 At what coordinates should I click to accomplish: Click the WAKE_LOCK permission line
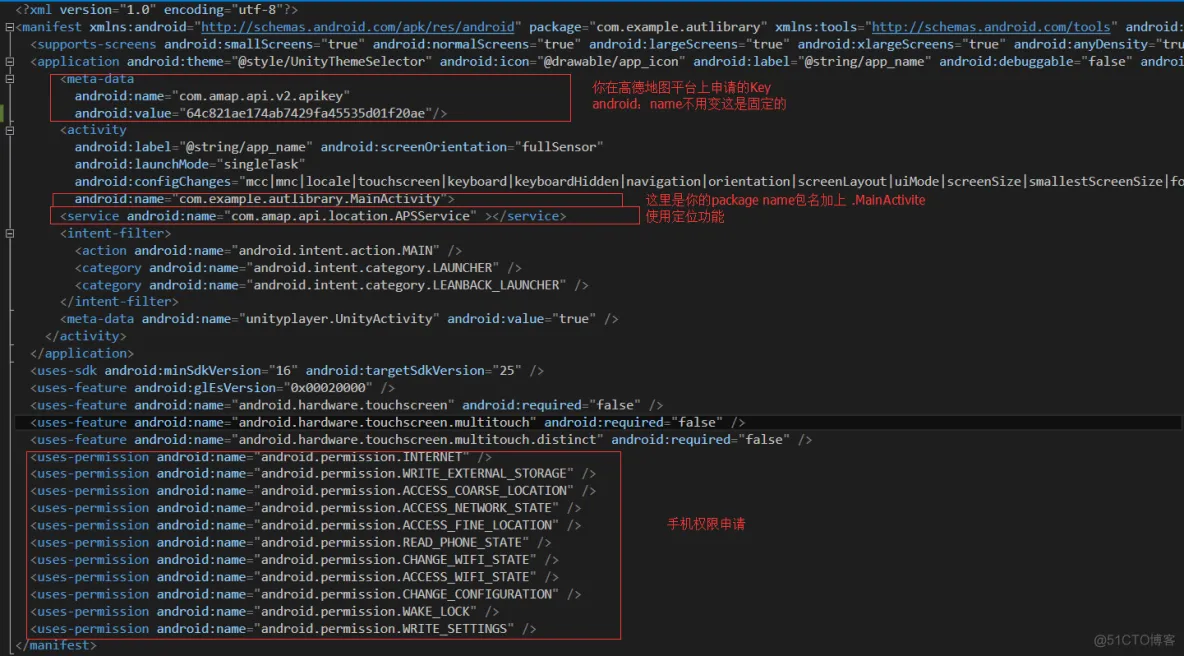[x=264, y=613]
